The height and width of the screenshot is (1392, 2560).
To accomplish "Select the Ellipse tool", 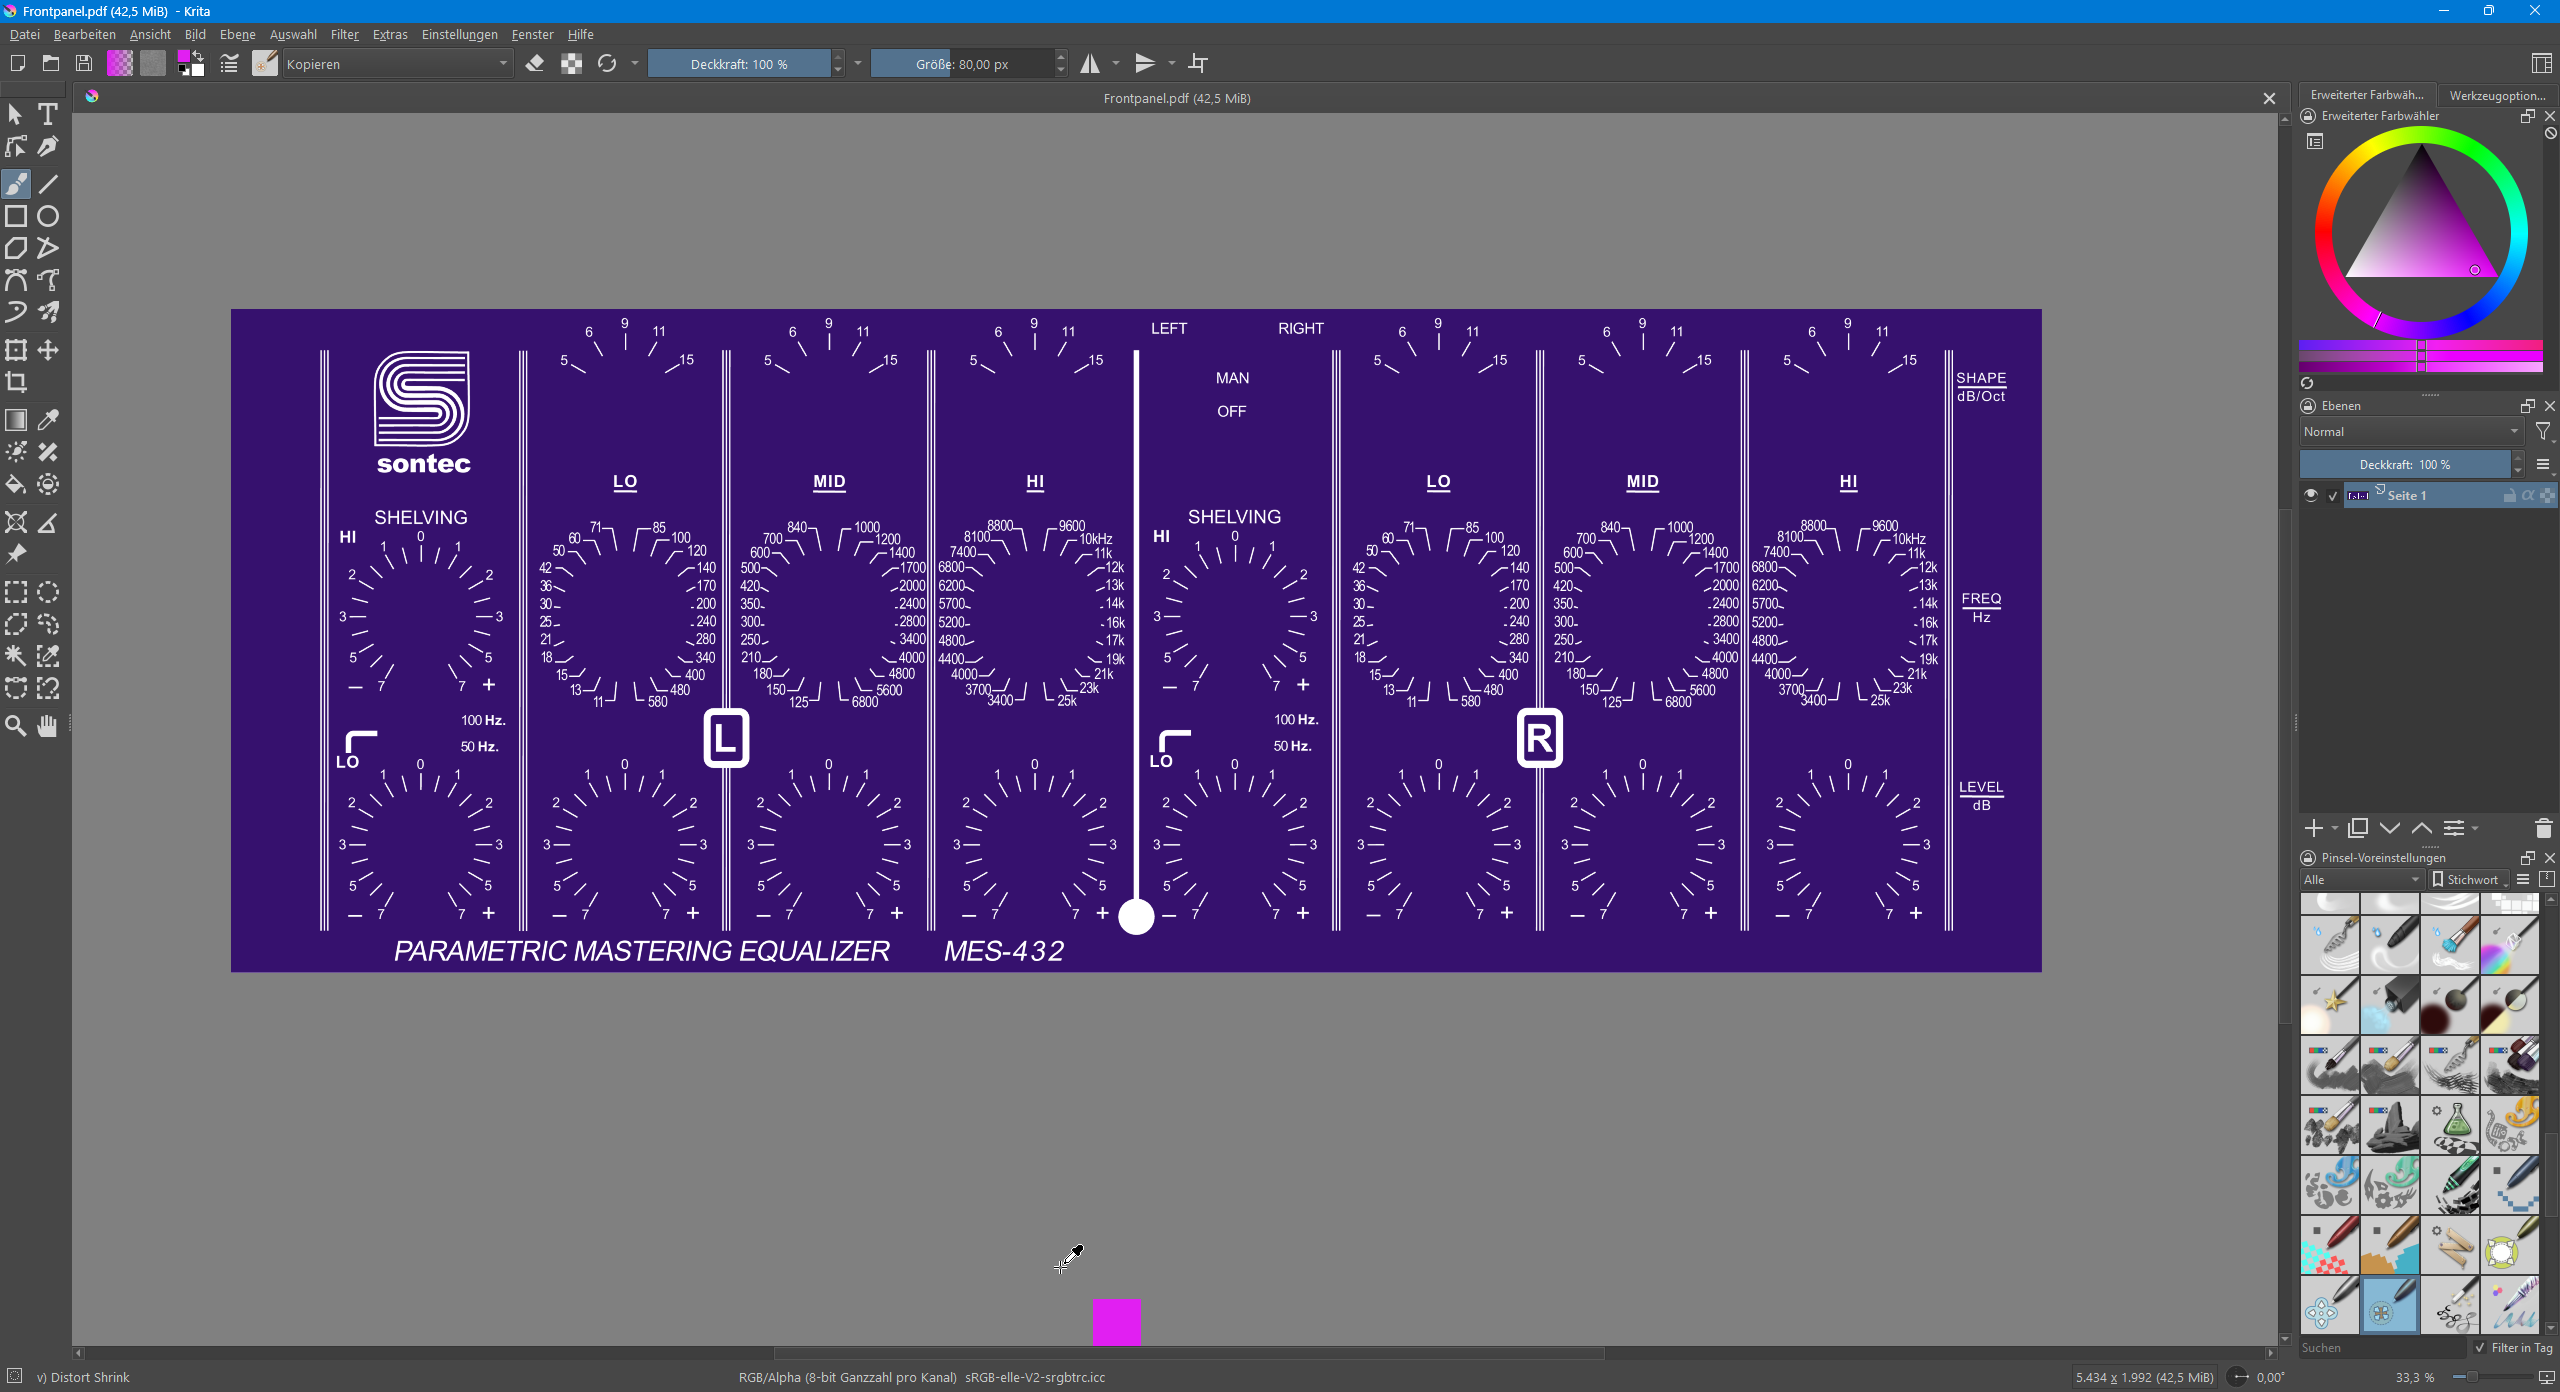I will pos(47,216).
